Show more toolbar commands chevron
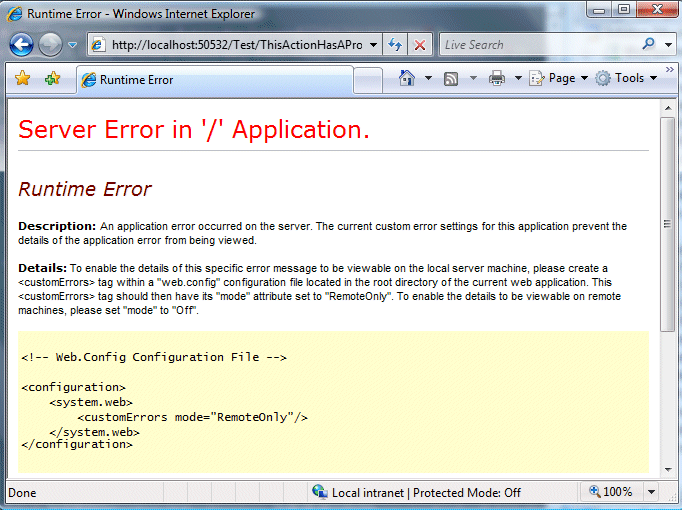 tap(670, 70)
